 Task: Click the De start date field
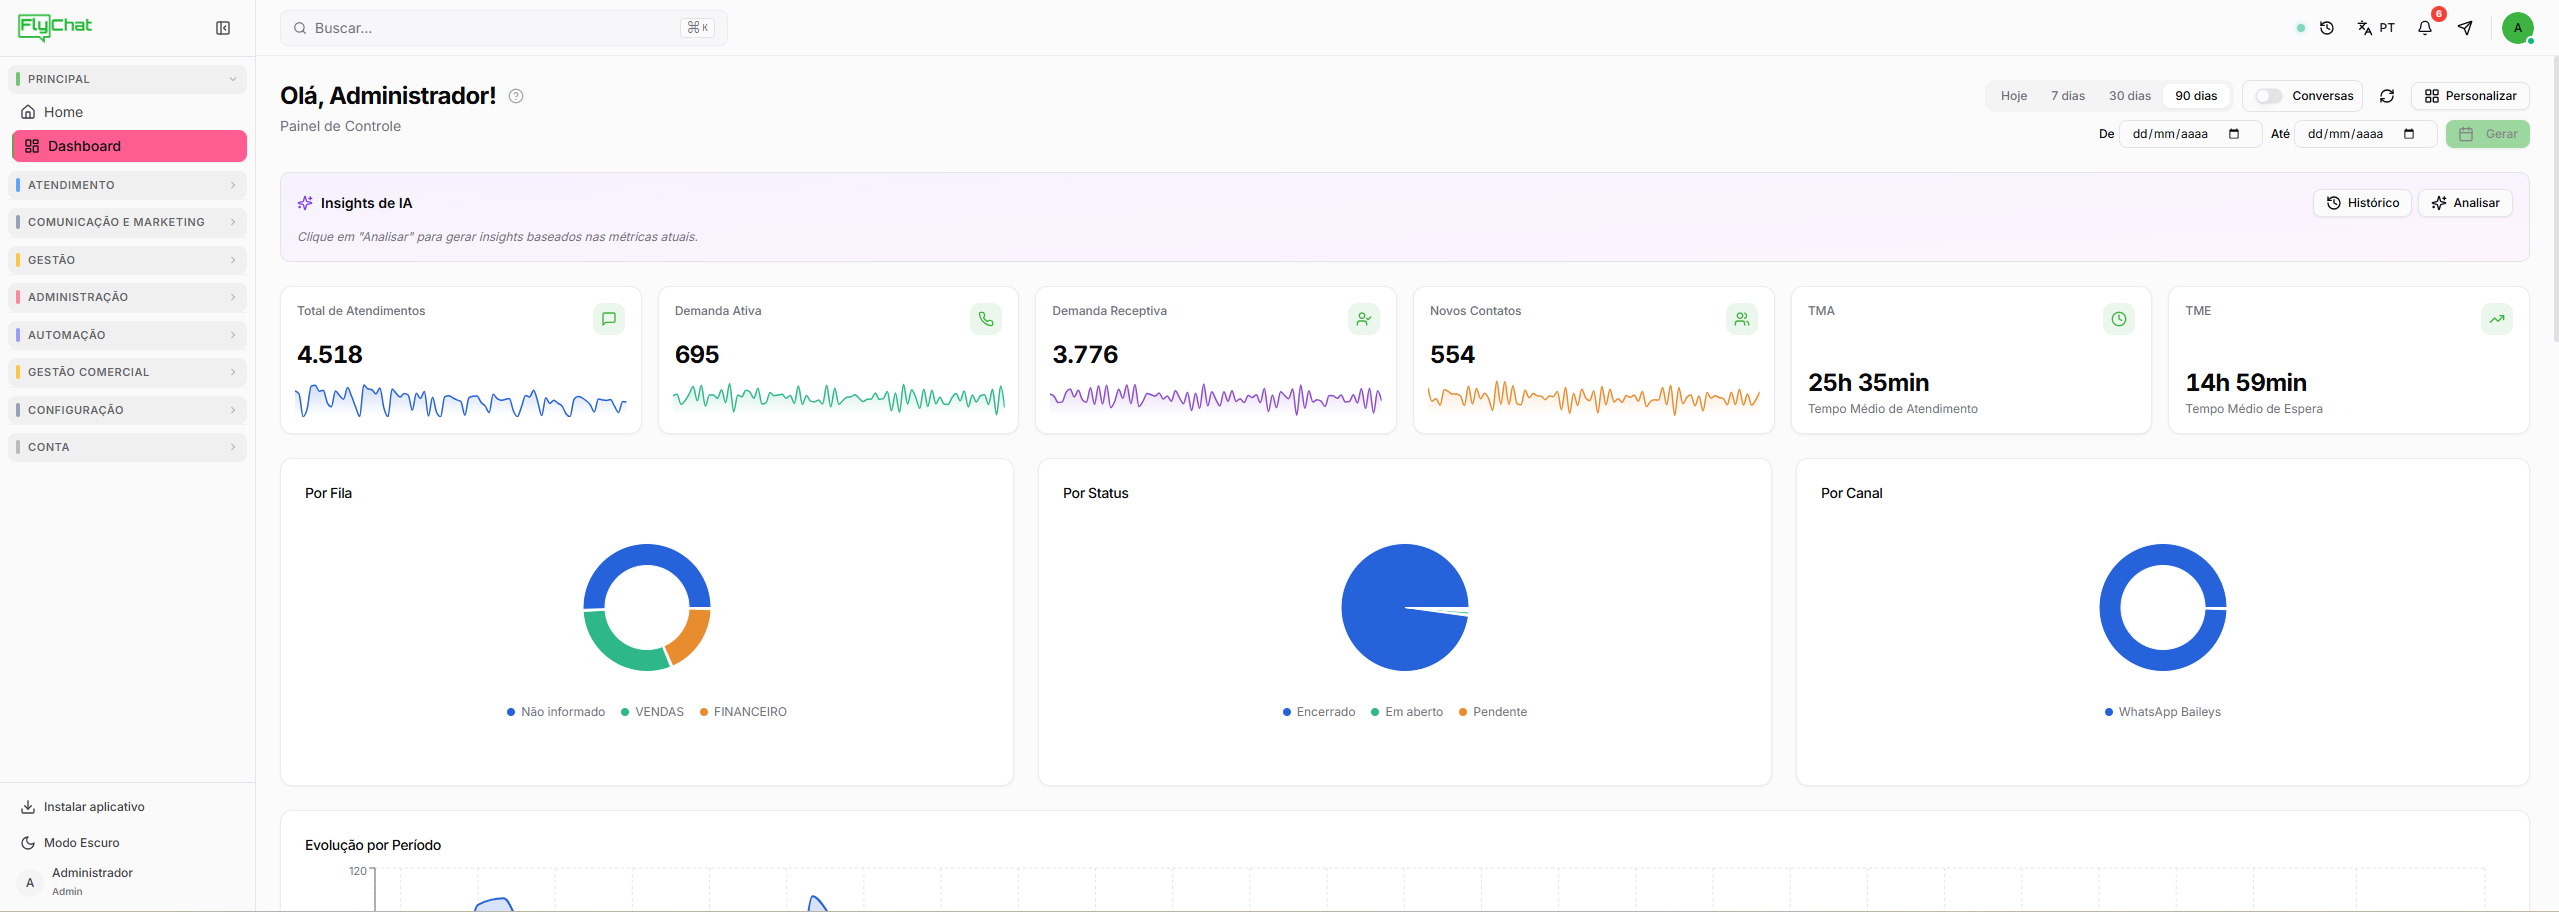click(x=2189, y=134)
